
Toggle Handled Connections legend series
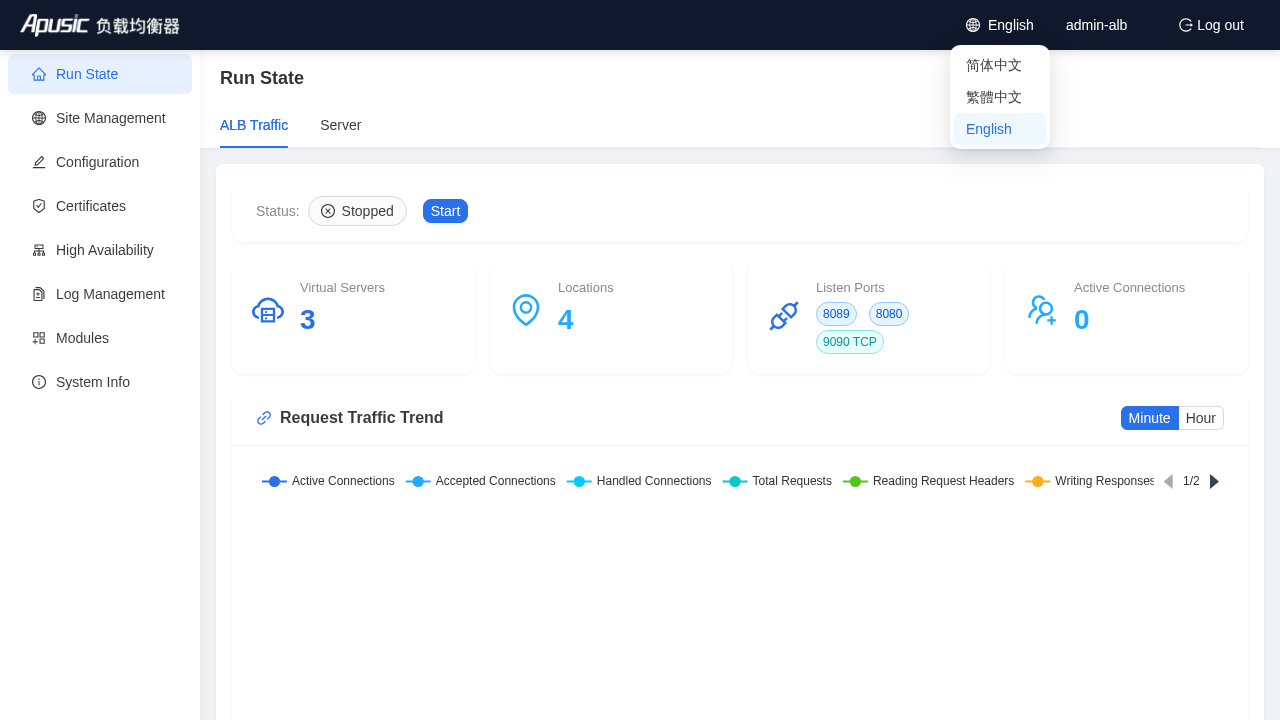[x=639, y=481]
